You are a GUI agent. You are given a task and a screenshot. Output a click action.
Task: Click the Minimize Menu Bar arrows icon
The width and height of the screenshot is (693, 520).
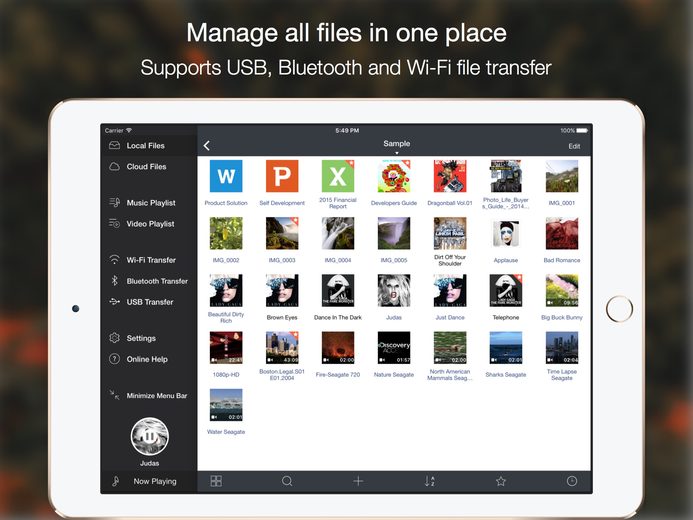114,395
